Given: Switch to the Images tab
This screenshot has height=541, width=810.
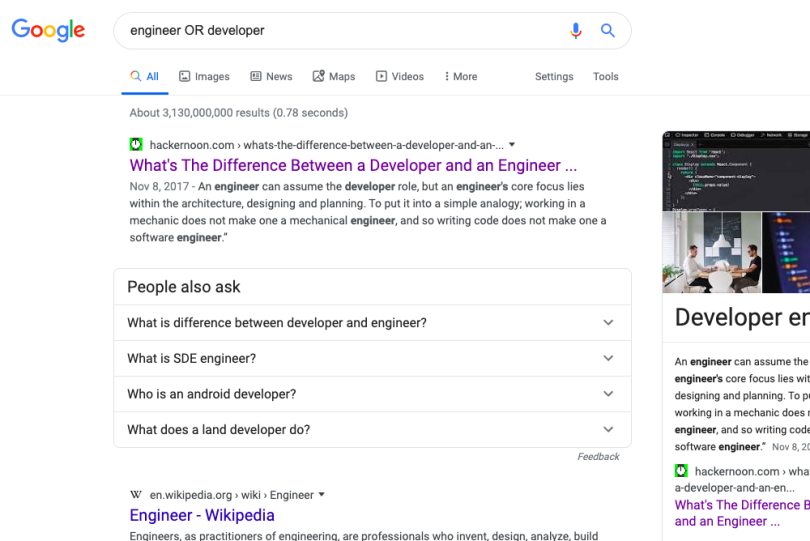Looking at the screenshot, I should pyautogui.click(x=204, y=76).
